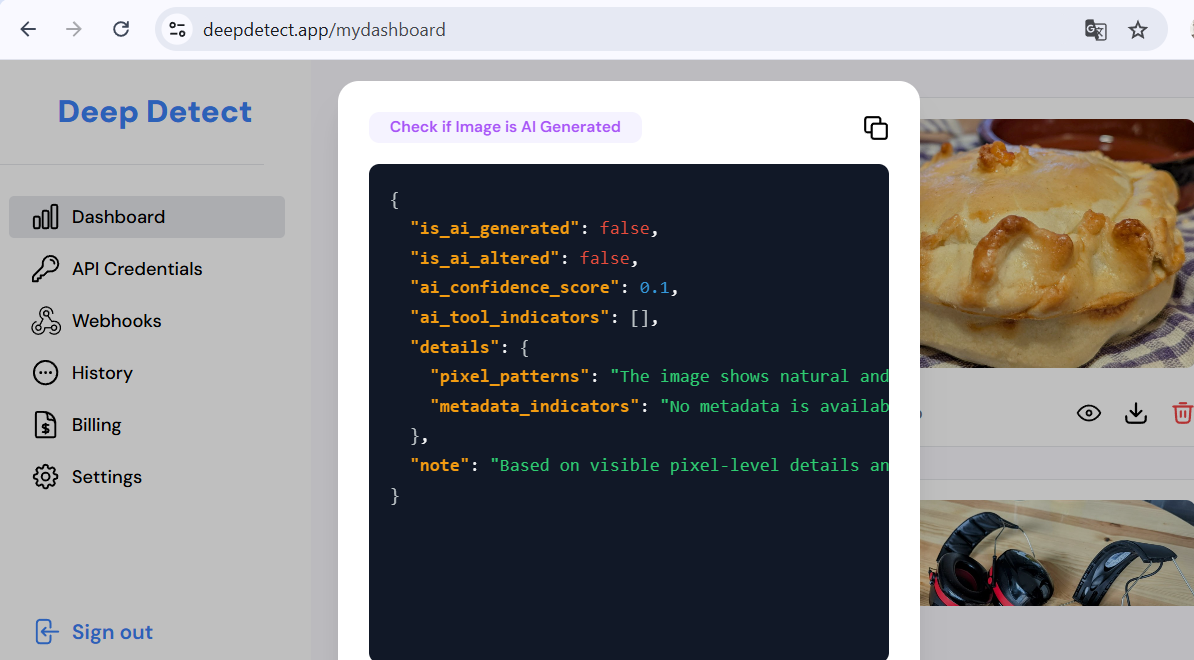The image size is (1194, 660).
Task: Open the Dashboard menu item
Action: (147, 217)
